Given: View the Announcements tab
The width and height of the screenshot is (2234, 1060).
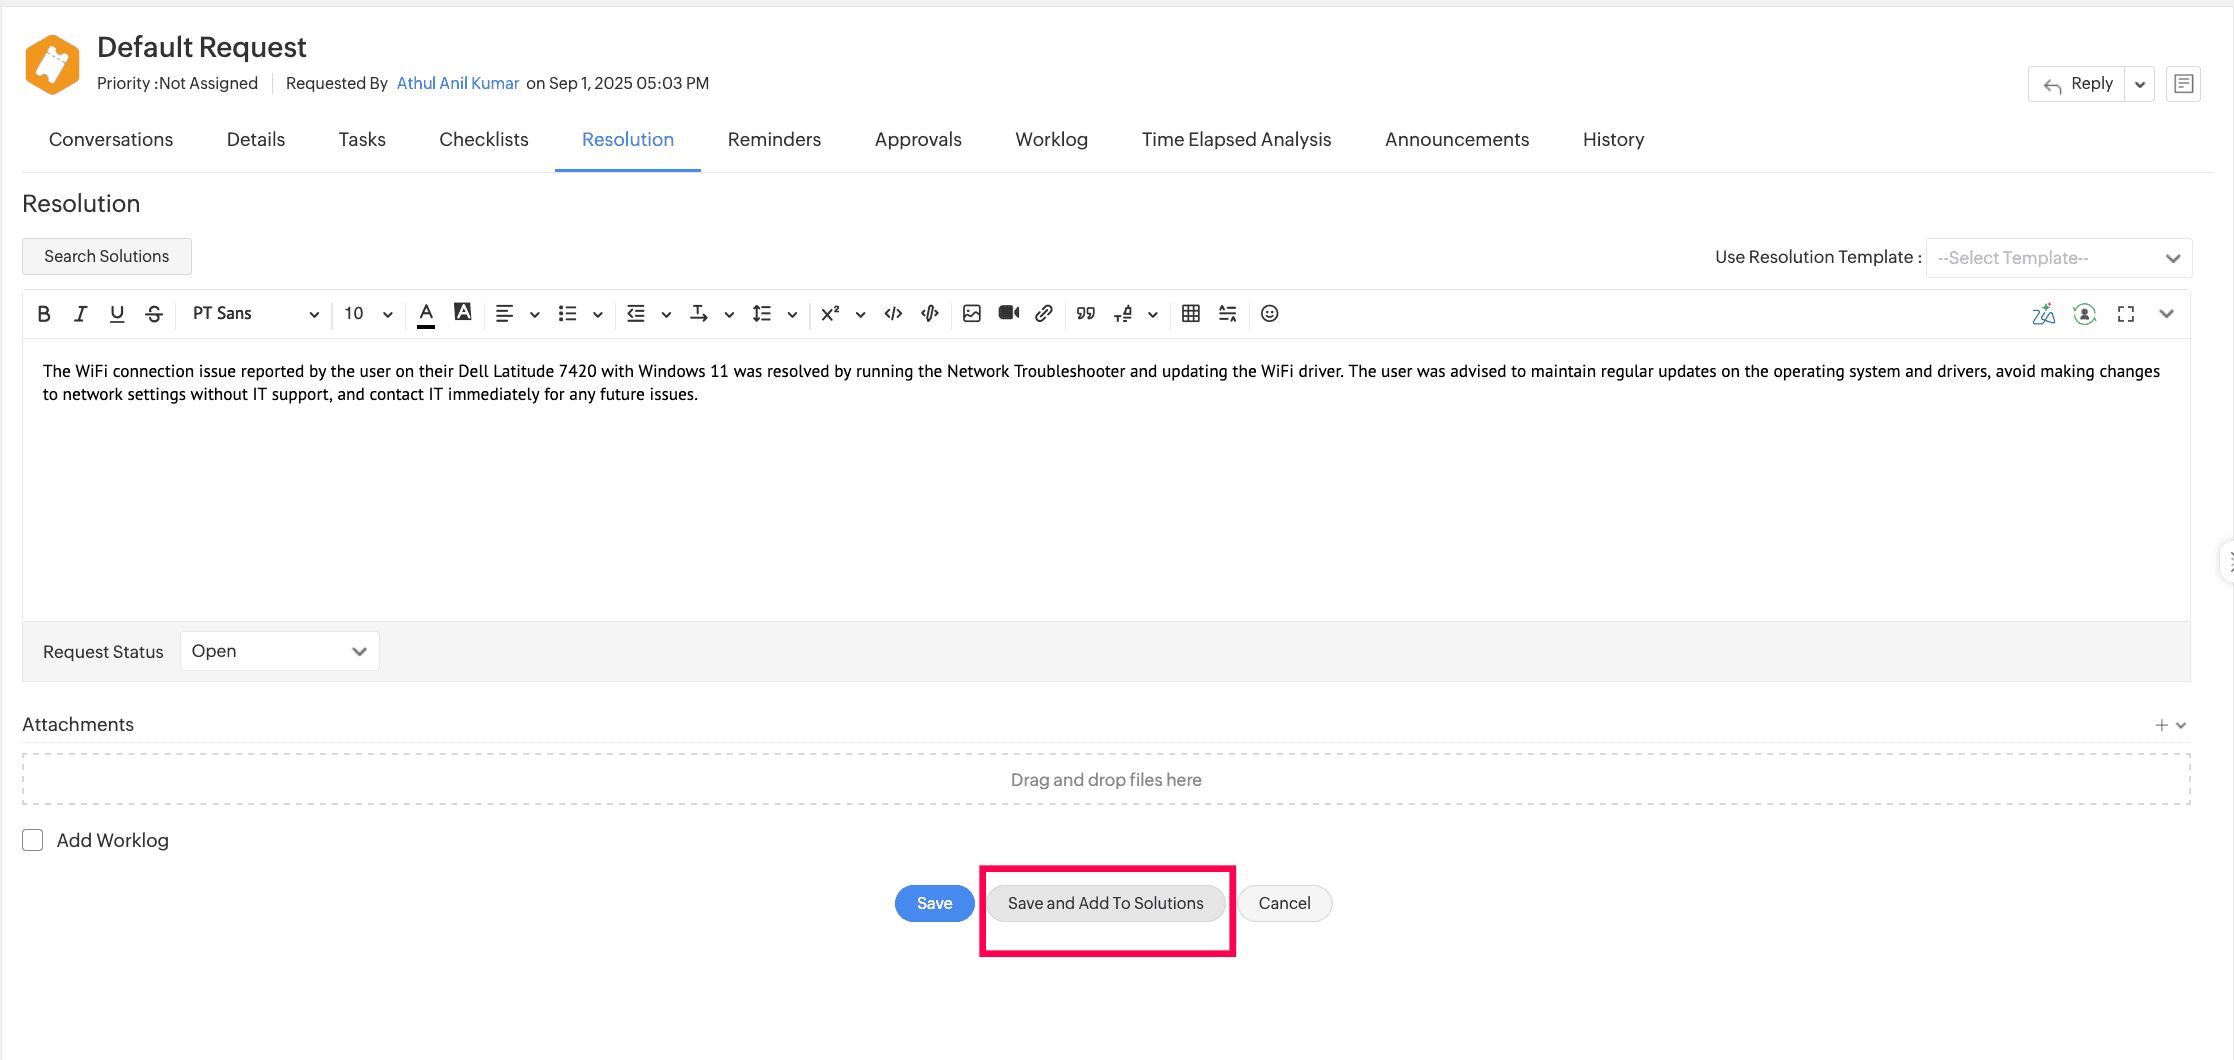Looking at the screenshot, I should pos(1457,140).
